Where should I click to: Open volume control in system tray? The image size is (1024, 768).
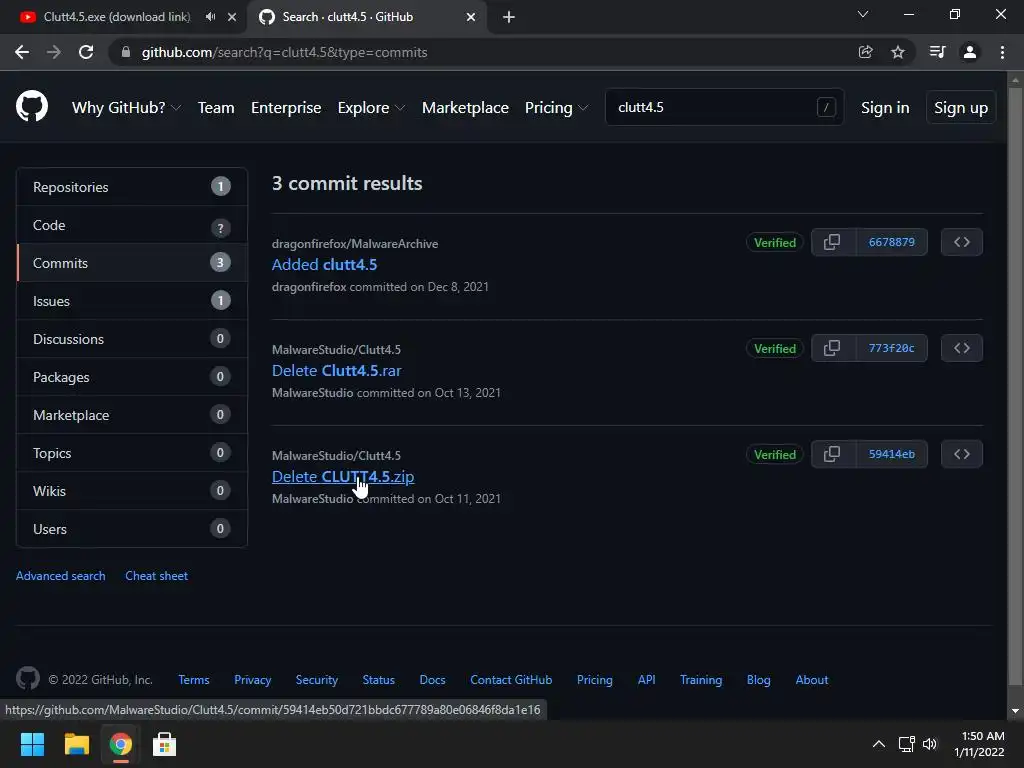point(930,744)
